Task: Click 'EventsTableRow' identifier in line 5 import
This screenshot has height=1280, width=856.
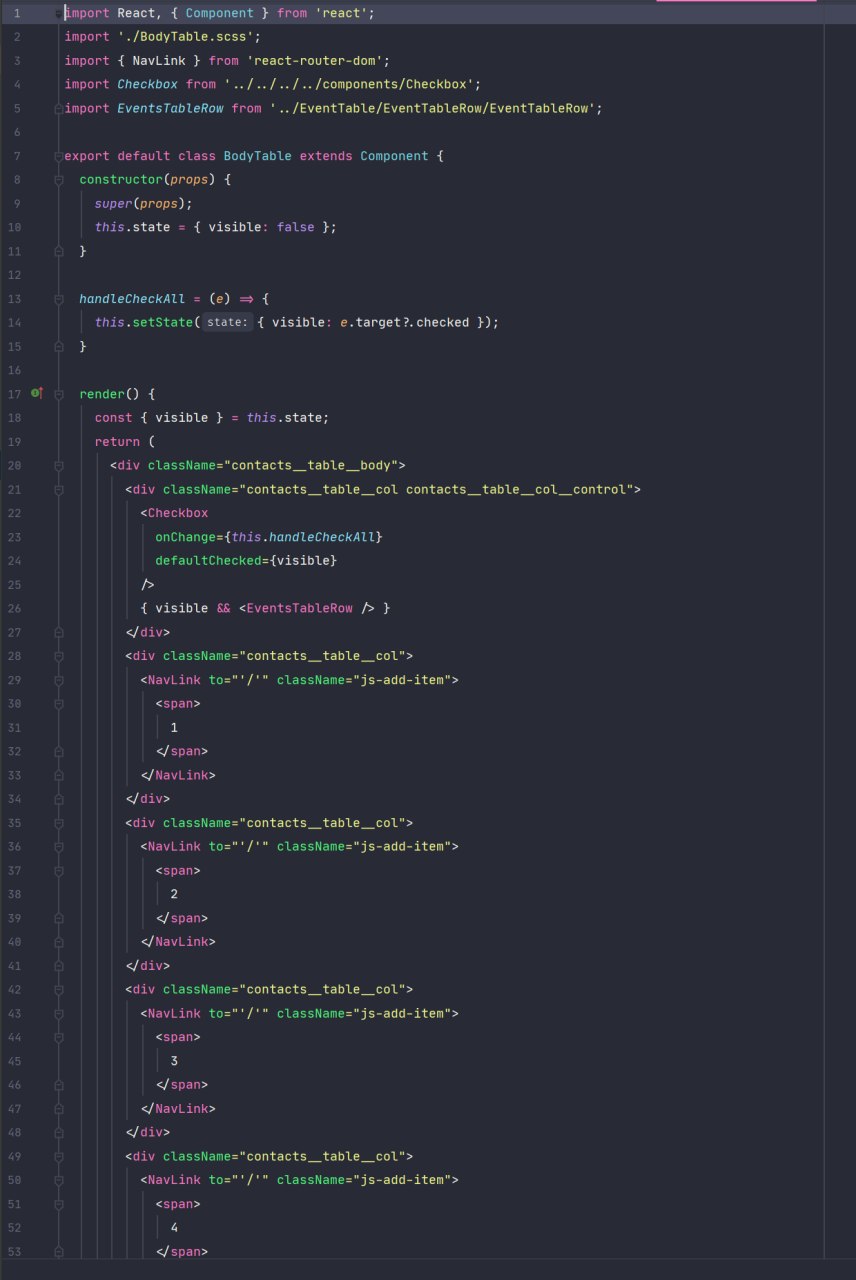Action: [171, 108]
